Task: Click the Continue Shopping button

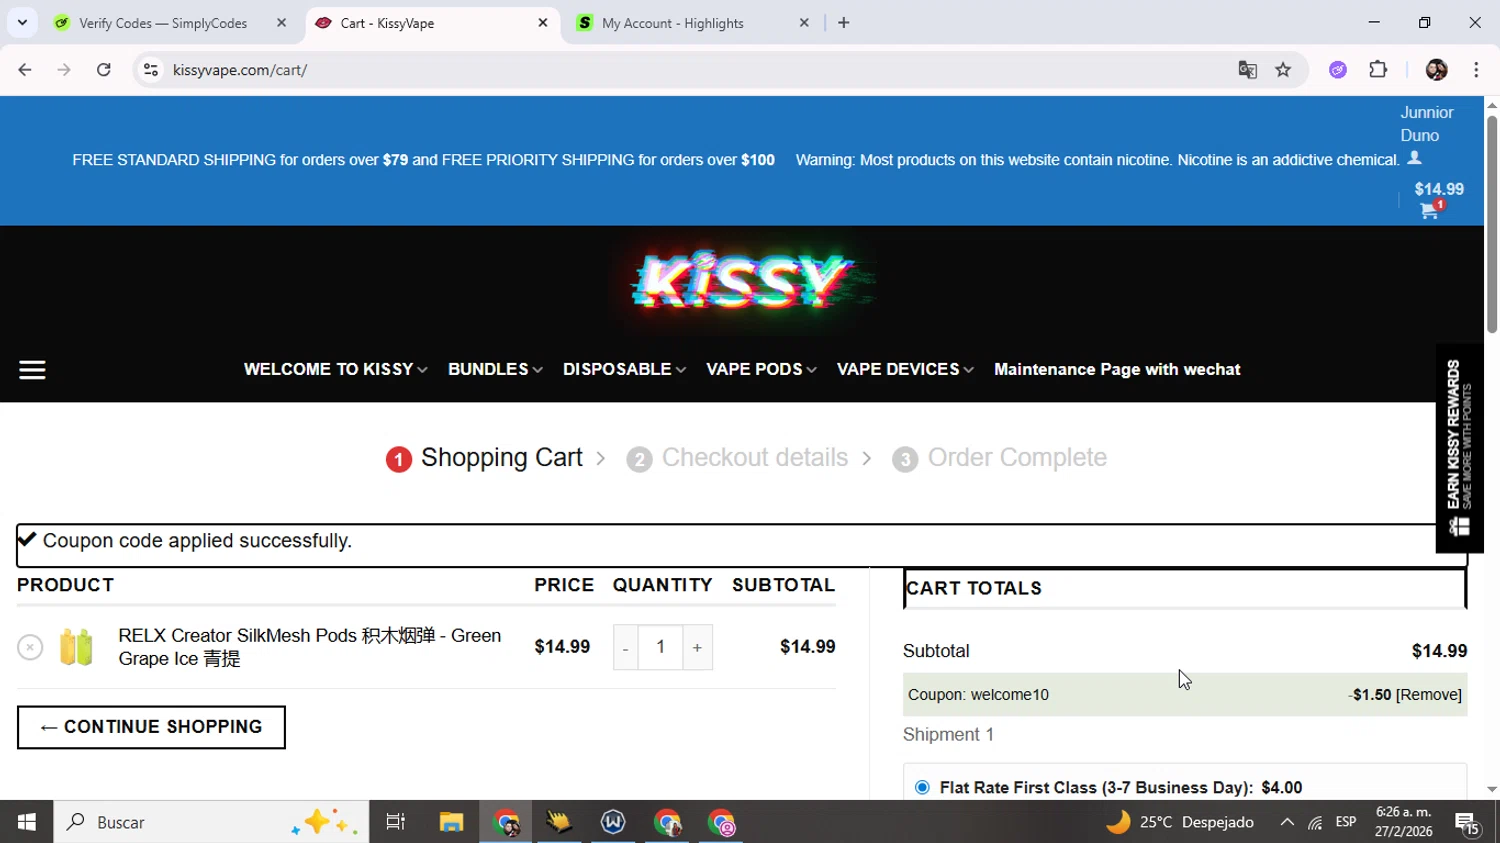Action: 151,727
